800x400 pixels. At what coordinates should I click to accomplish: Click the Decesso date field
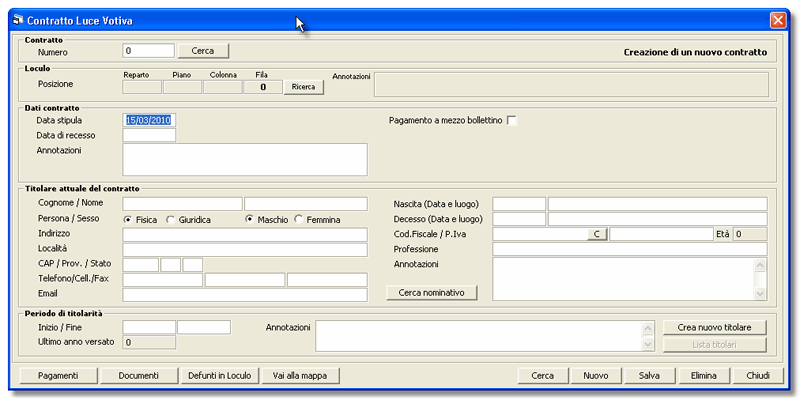pyautogui.click(x=519, y=219)
